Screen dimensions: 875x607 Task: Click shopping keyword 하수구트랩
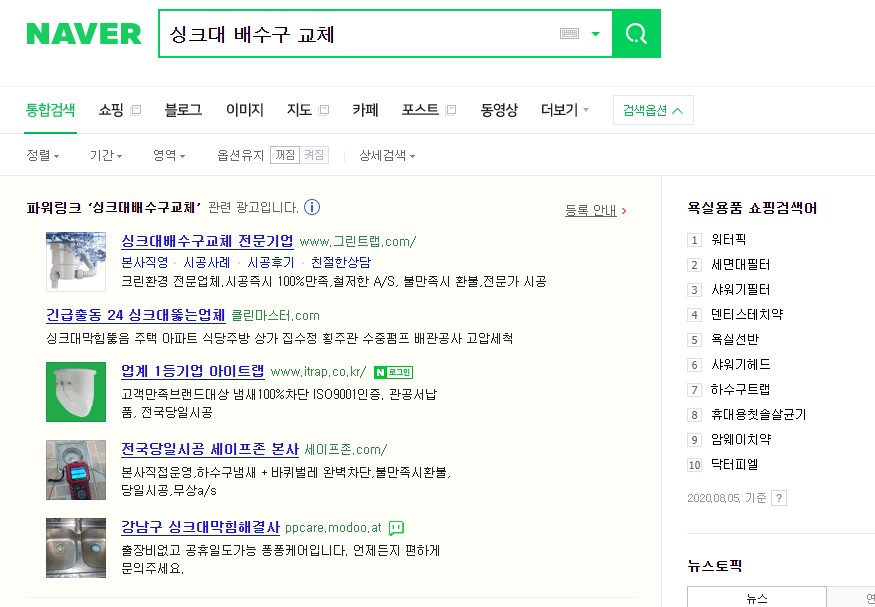click(740, 389)
